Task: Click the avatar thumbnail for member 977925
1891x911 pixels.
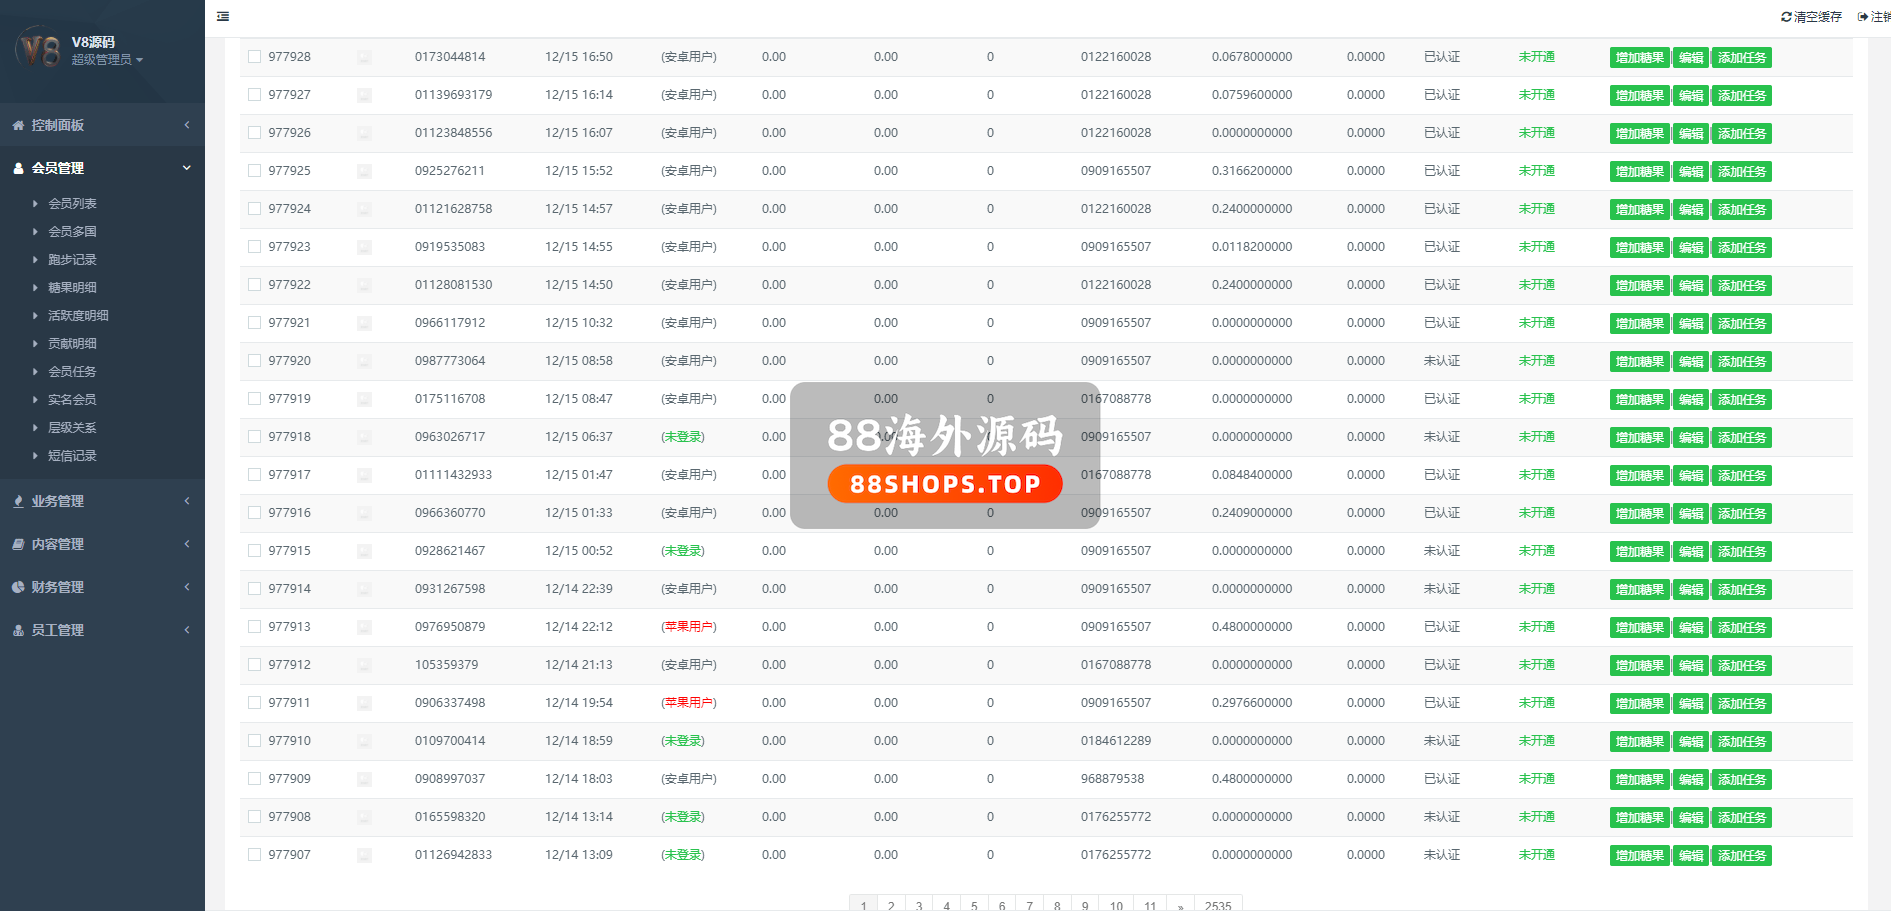Action: (x=364, y=171)
